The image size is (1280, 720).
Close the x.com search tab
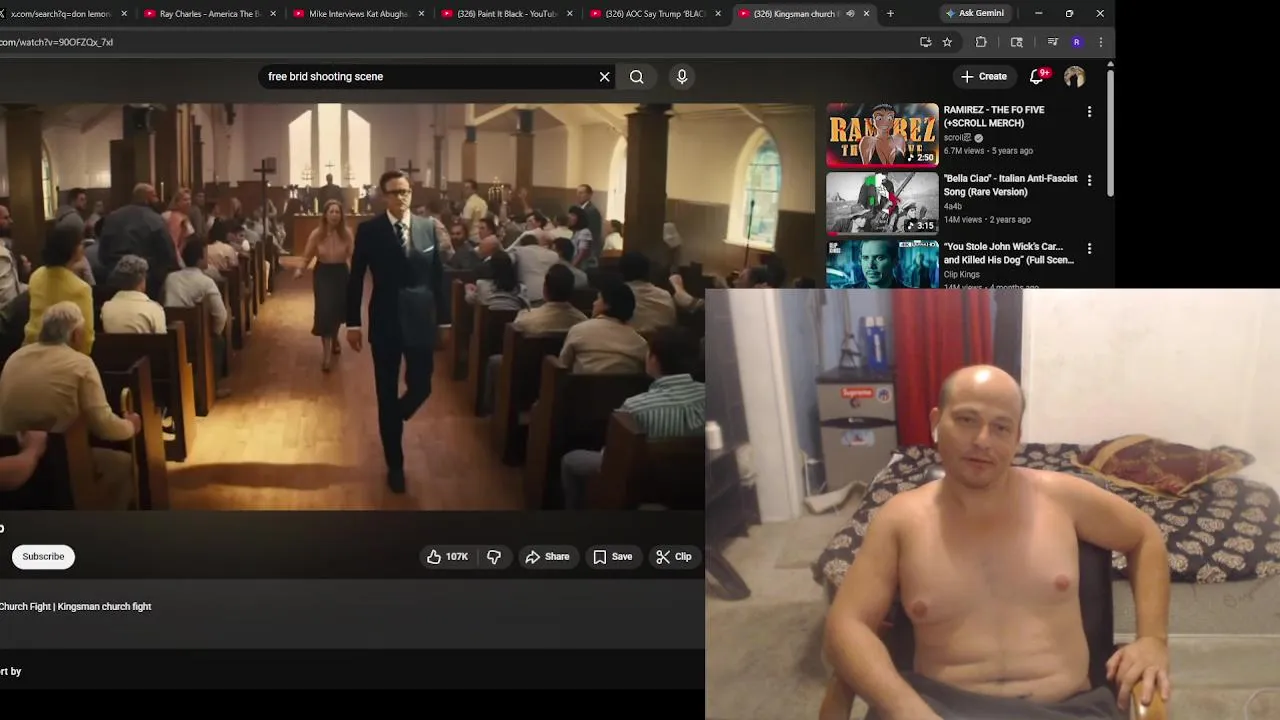tap(124, 14)
